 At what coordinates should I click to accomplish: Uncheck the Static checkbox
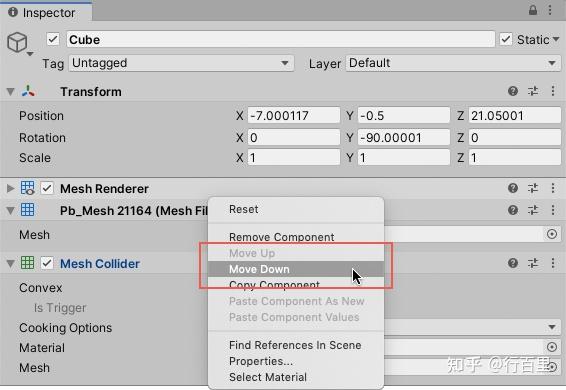tap(506, 39)
